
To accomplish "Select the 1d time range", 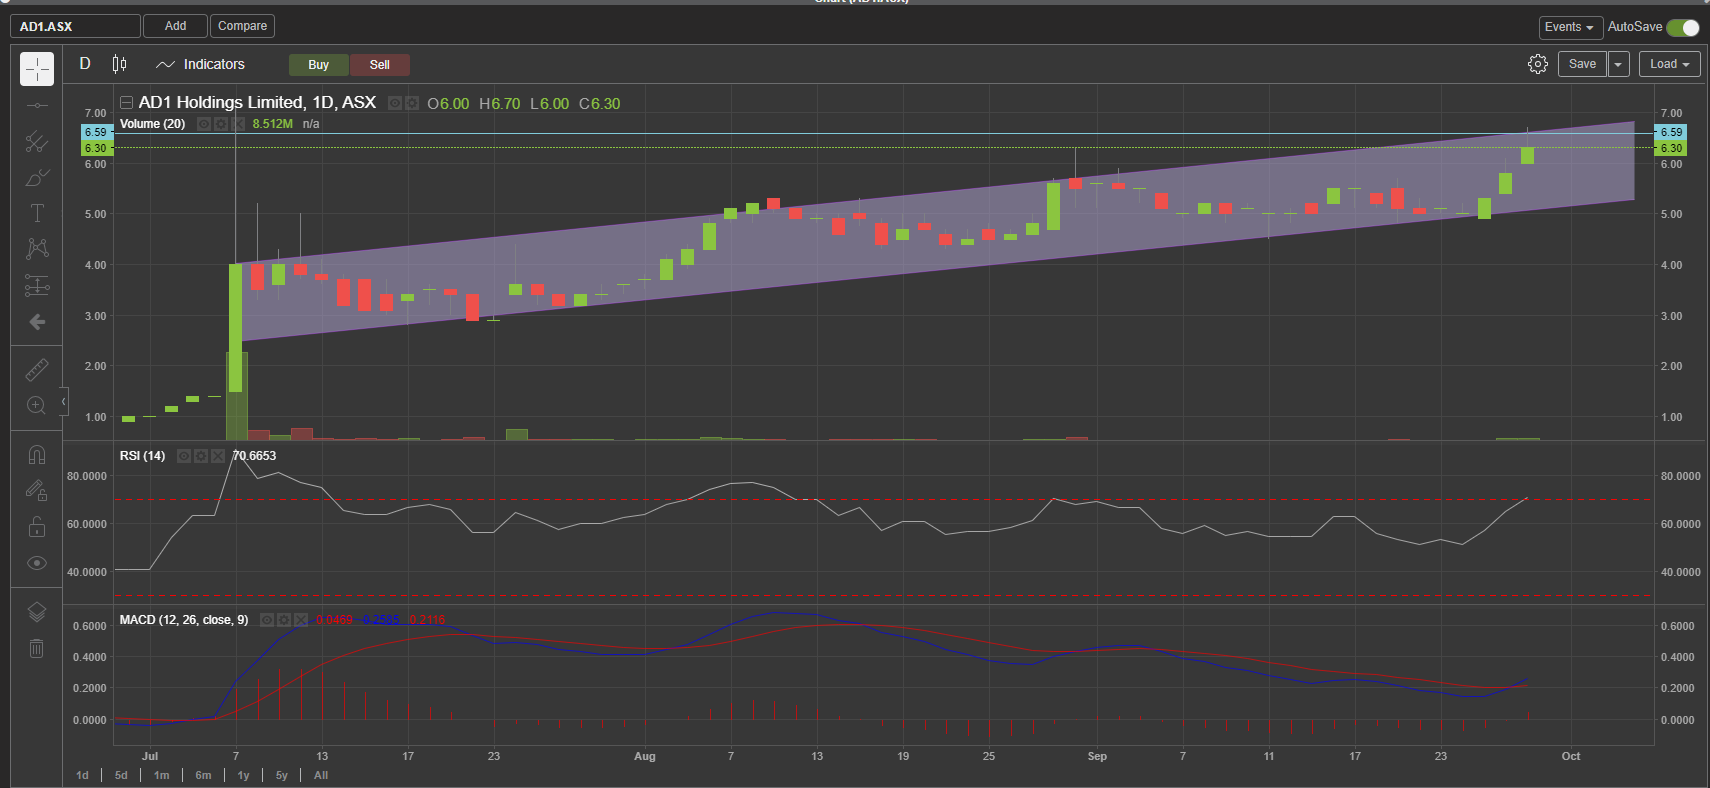I will pyautogui.click(x=82, y=775).
